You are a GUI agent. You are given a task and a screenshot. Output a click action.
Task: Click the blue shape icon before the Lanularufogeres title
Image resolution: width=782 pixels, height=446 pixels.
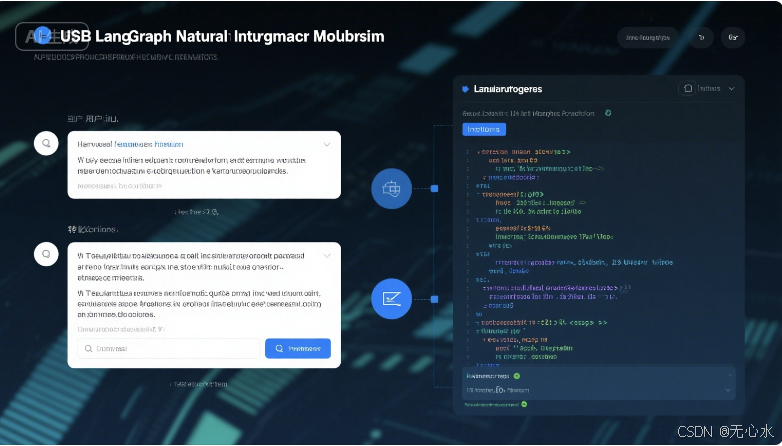tap(465, 89)
